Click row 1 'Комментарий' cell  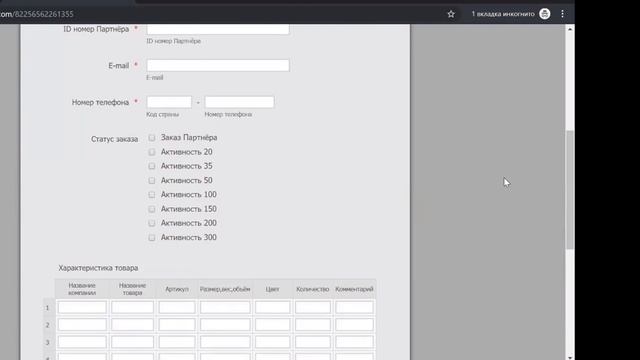[x=354, y=307]
